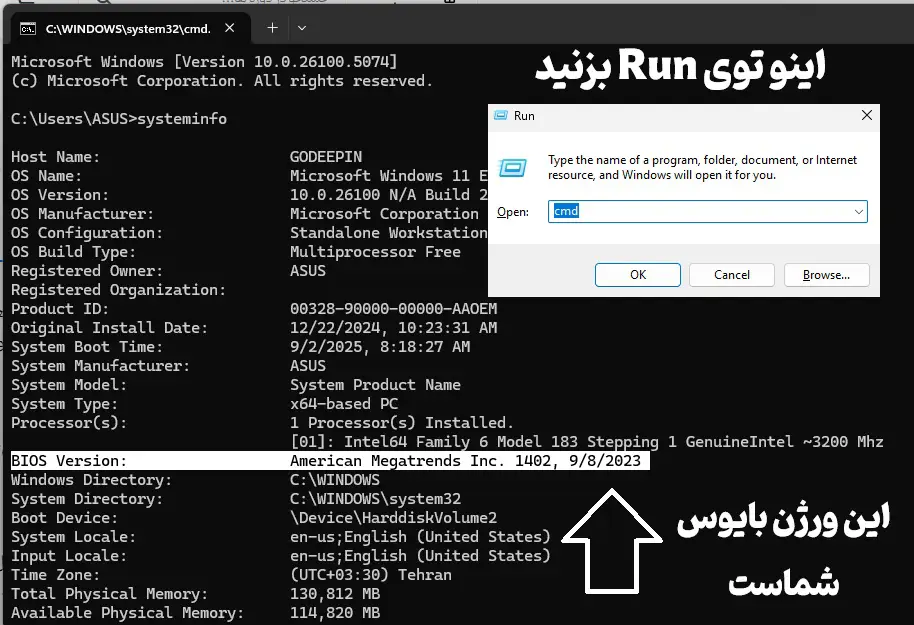Screen dimensions: 914x625
Task: Click the 1 Processor(s) Installed. line
Action: 402,423
